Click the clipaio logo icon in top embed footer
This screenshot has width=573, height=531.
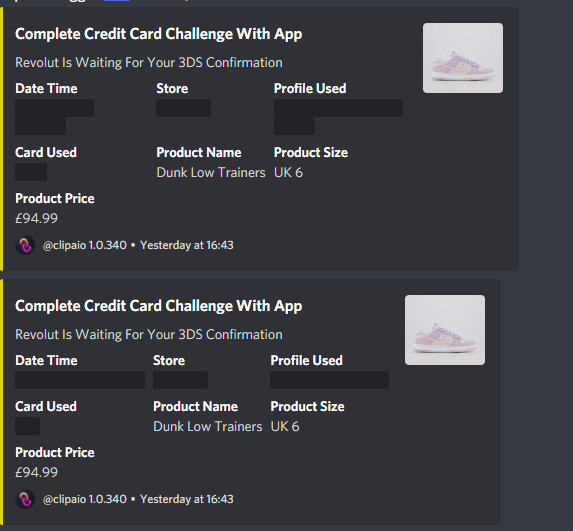pyautogui.click(x=25, y=245)
